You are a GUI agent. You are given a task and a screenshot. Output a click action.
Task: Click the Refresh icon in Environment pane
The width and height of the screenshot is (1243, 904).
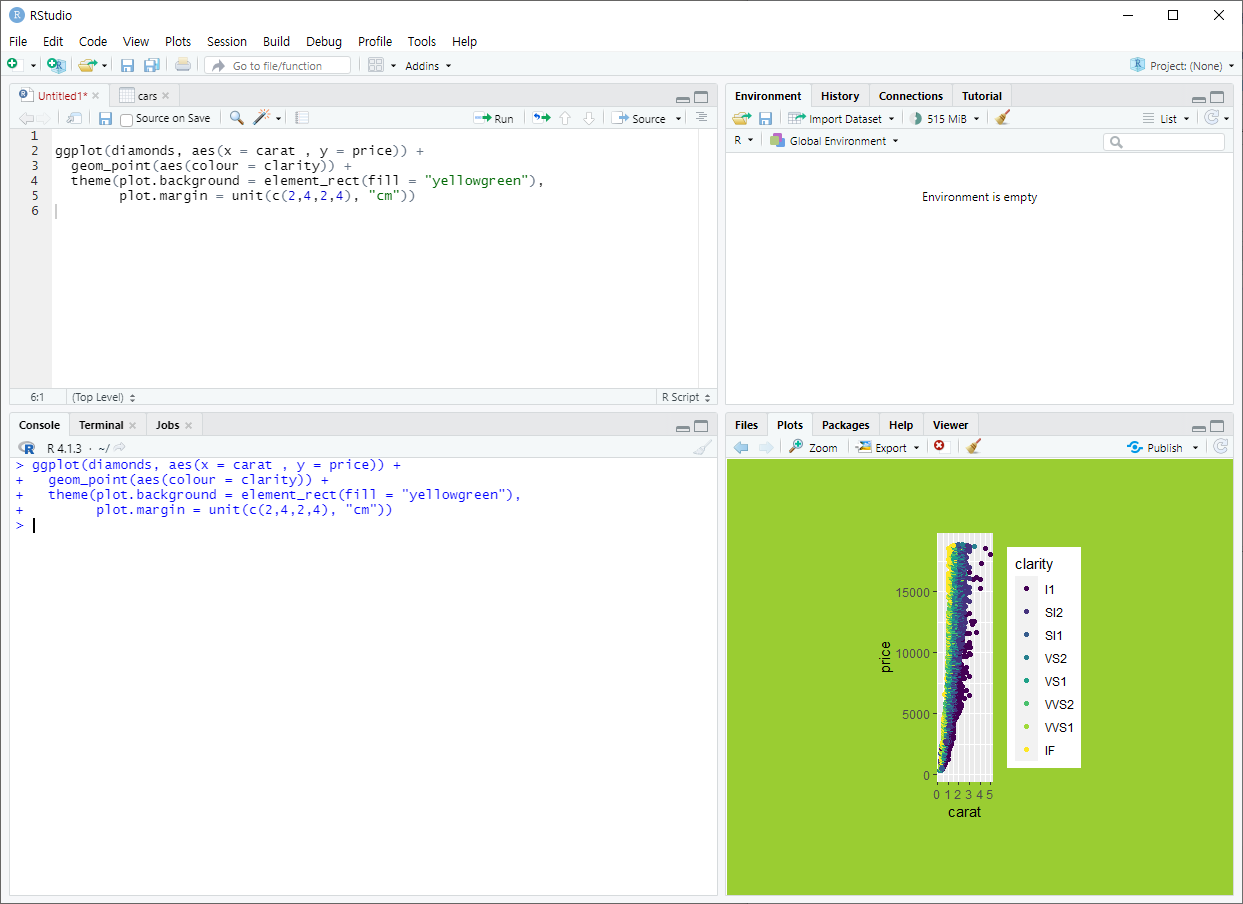[x=1213, y=118]
